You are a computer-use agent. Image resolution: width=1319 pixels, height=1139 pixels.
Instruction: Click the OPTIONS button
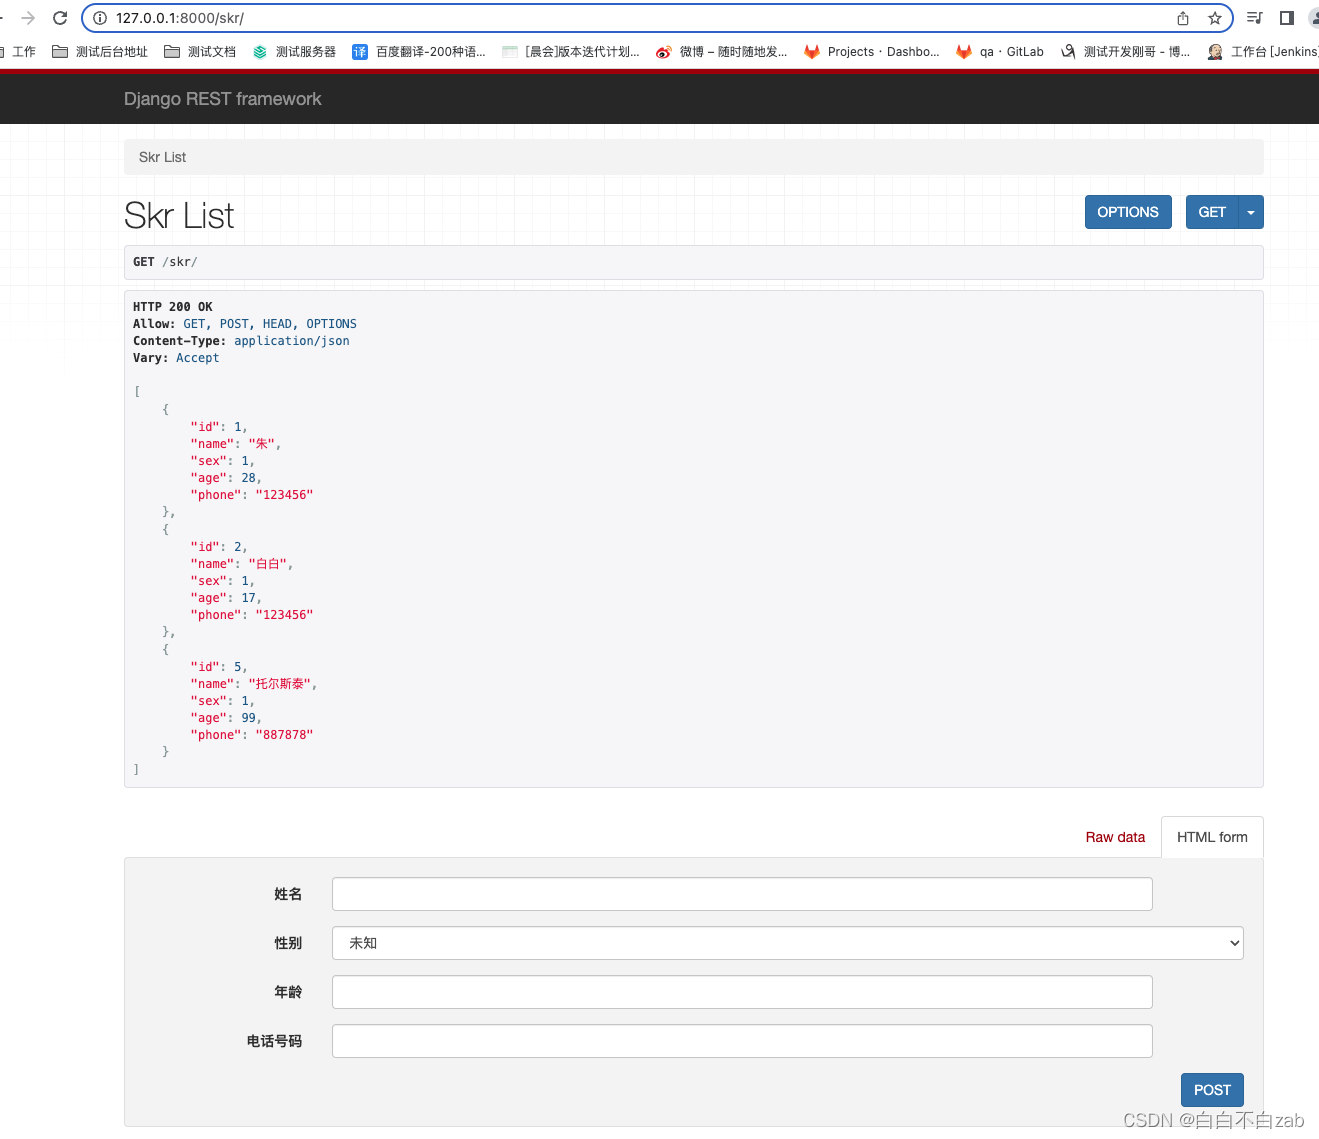point(1128,212)
